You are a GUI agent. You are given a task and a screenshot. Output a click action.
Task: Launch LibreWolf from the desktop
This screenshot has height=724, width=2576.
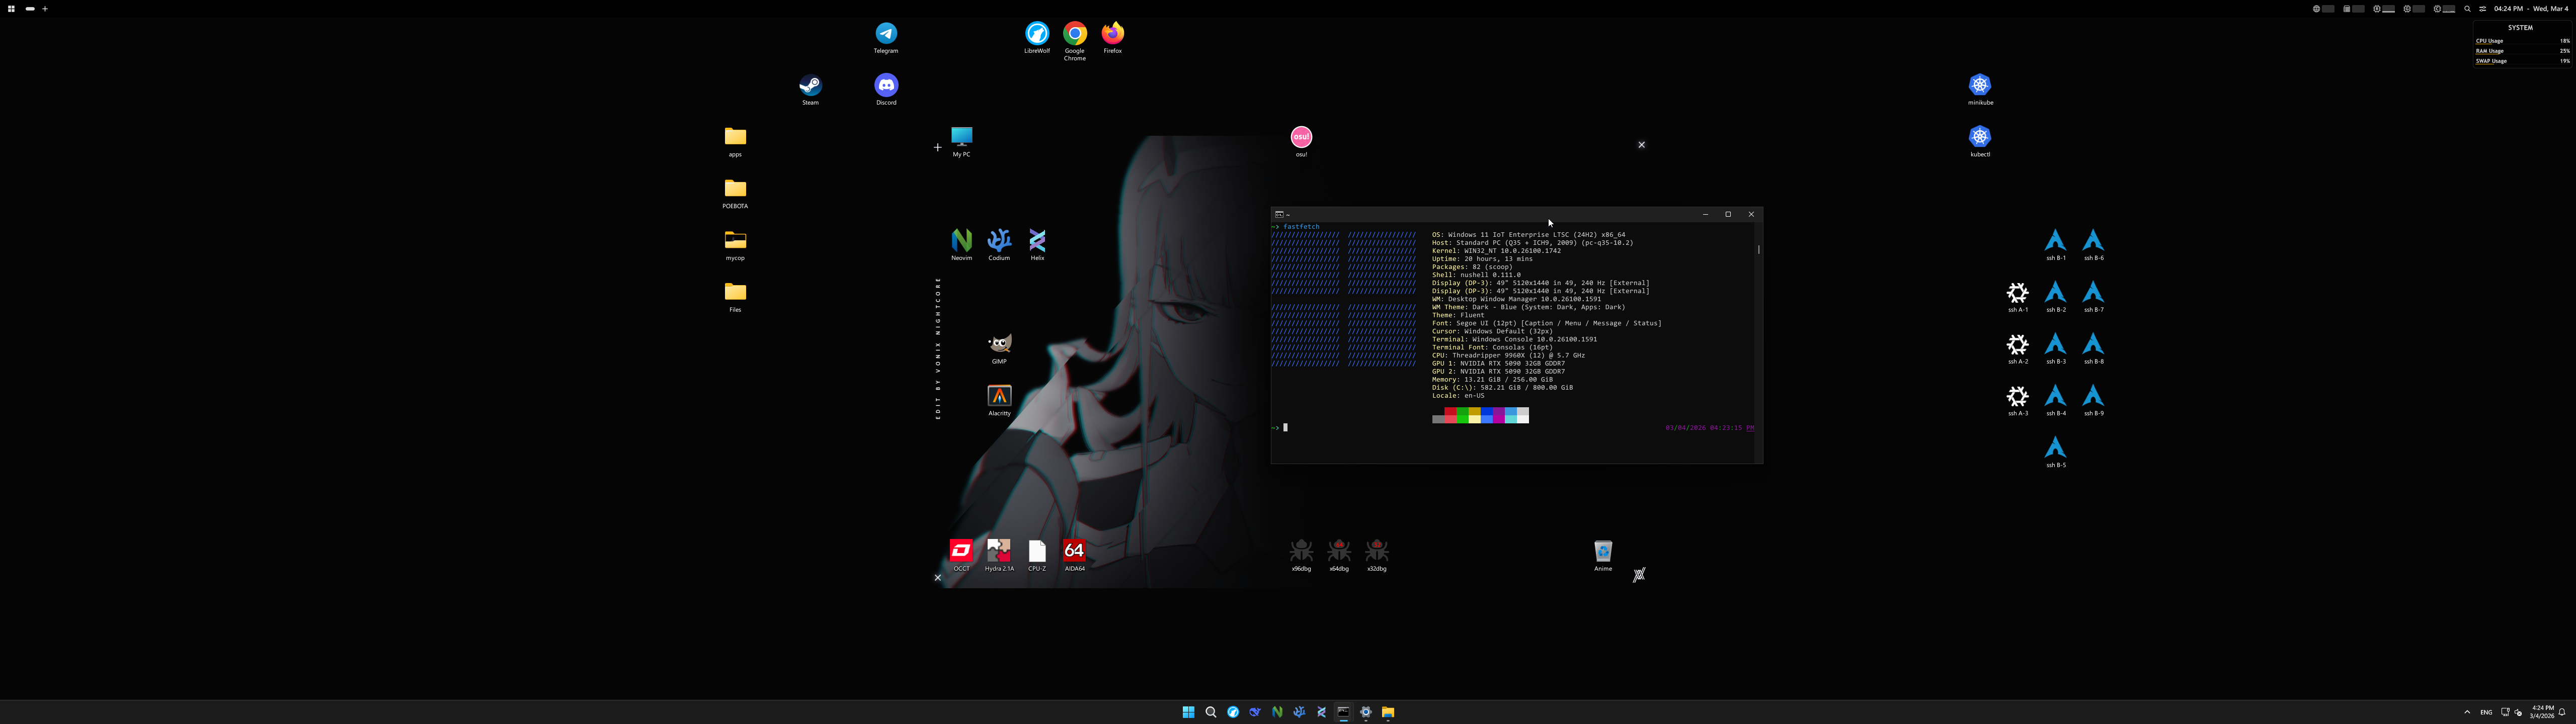1037,34
